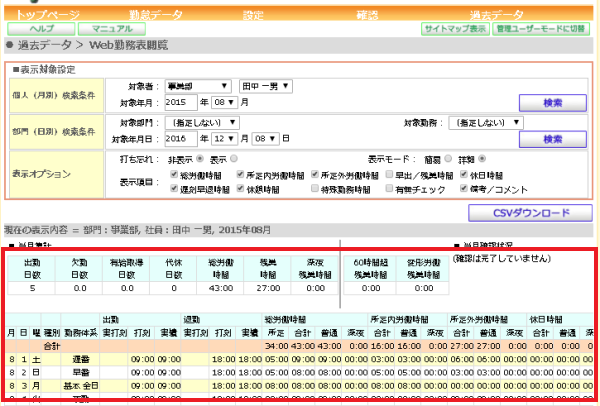
Task: Toggle 遅刻早退時間 checkbox
Action: click(174, 188)
